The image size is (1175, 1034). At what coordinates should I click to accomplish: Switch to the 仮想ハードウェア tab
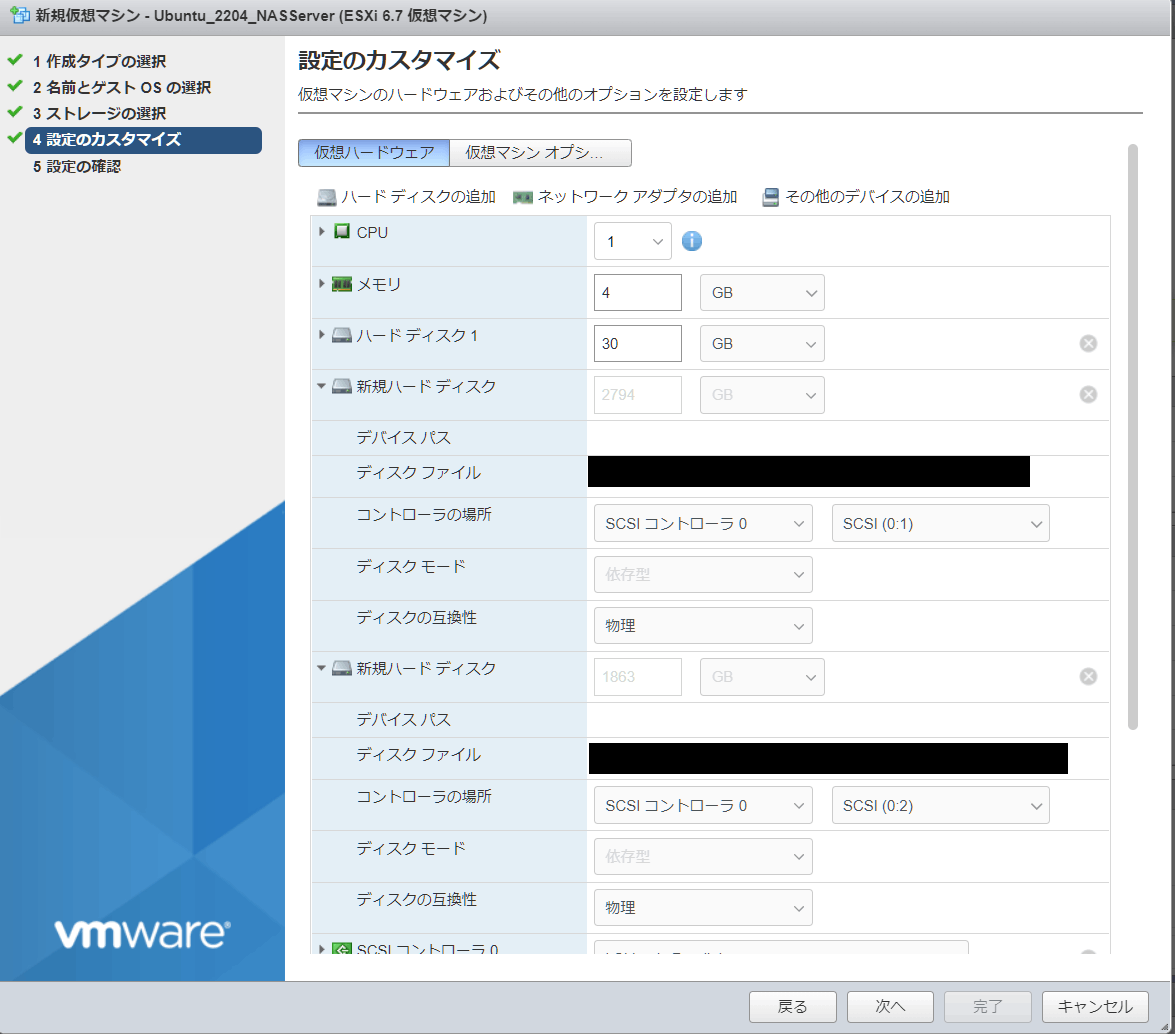click(x=374, y=153)
